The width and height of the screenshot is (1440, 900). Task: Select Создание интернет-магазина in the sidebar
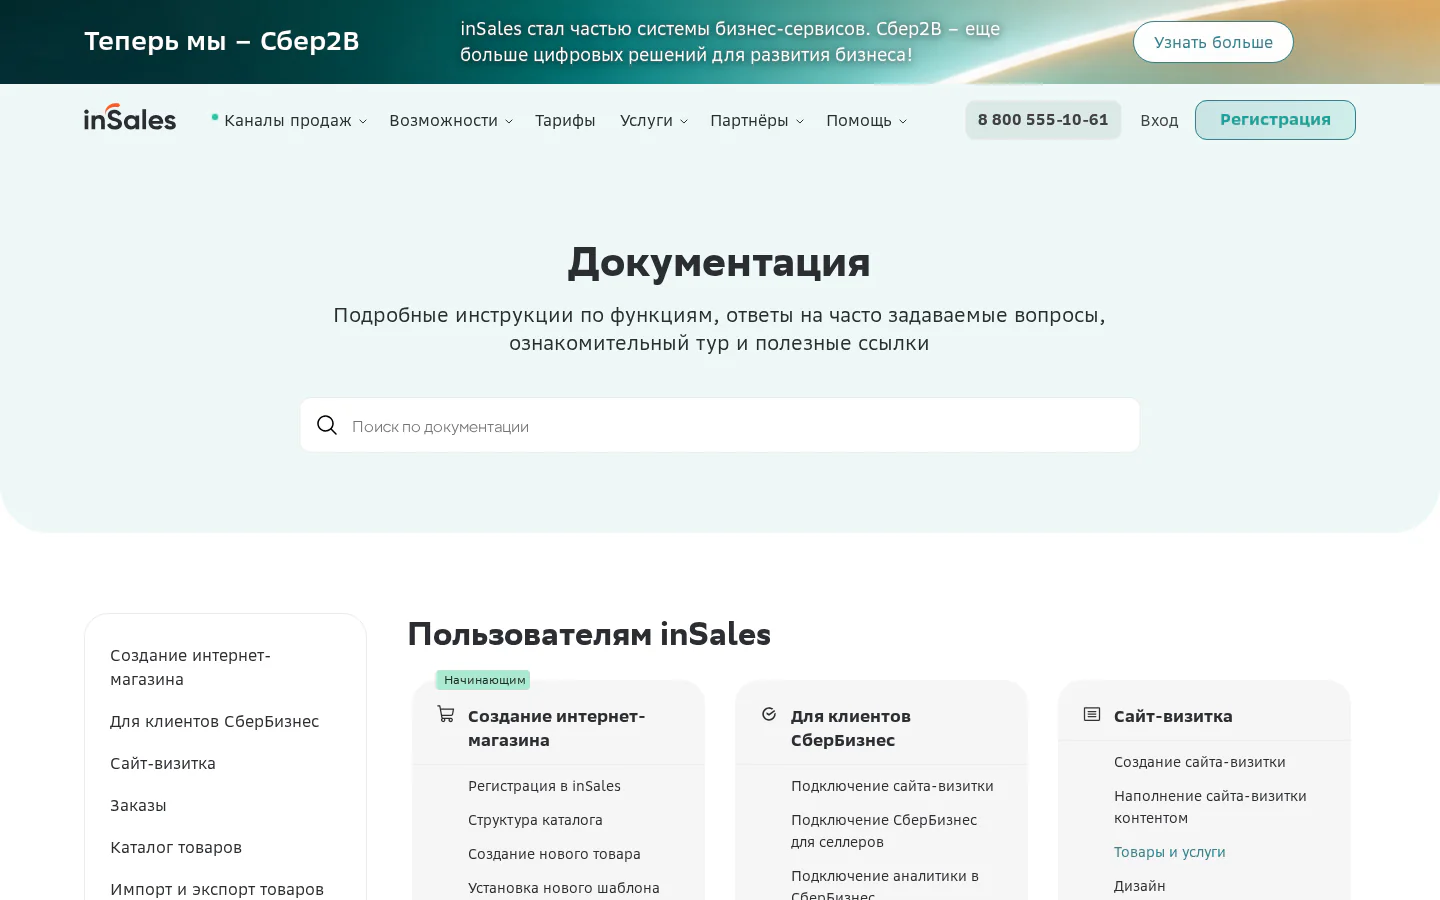coord(190,667)
